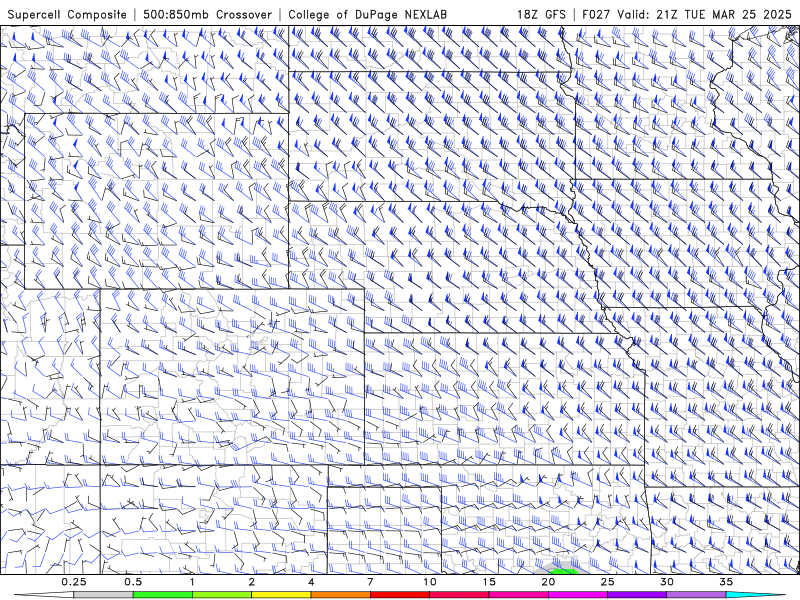Image resolution: width=800 pixels, height=600 pixels.
Task: Select the yellow-green legend segment between 1 and 2
Action: tap(222, 595)
